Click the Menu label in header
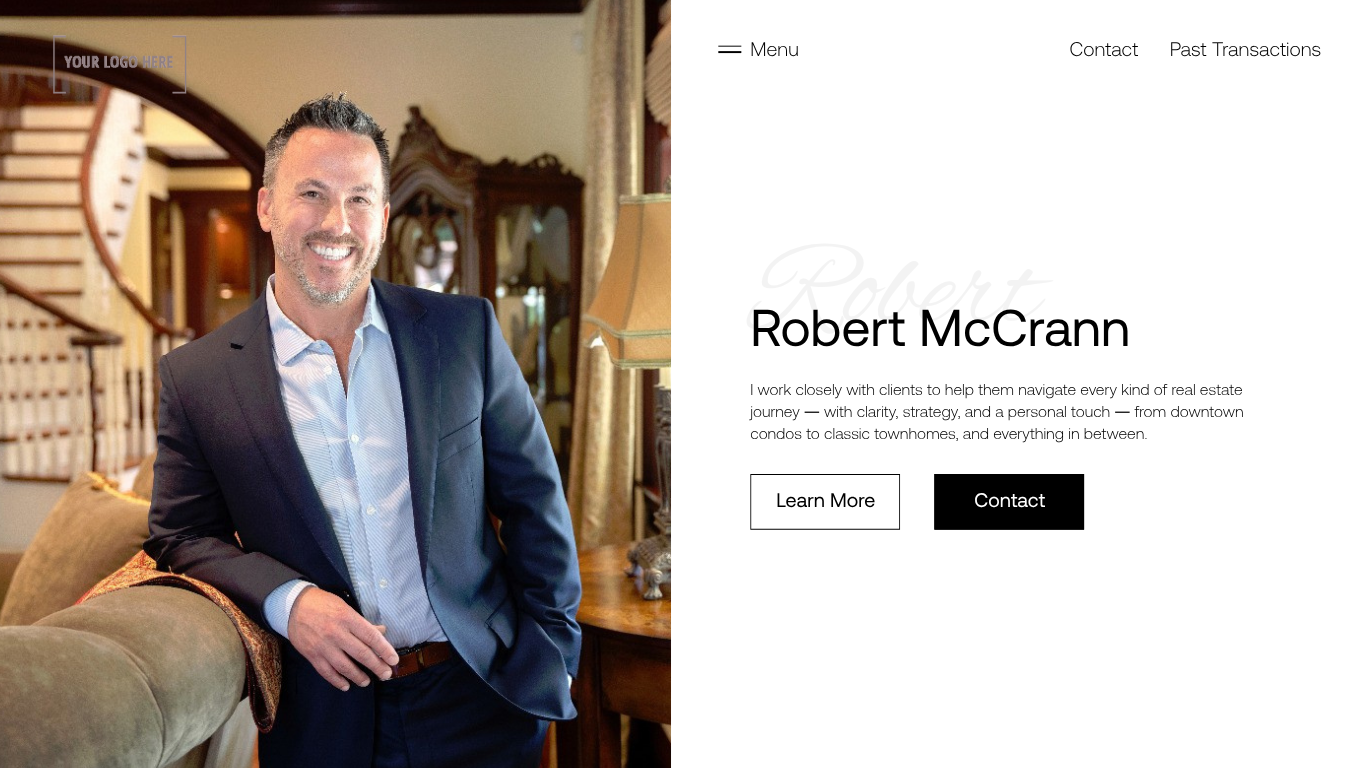 coord(774,50)
